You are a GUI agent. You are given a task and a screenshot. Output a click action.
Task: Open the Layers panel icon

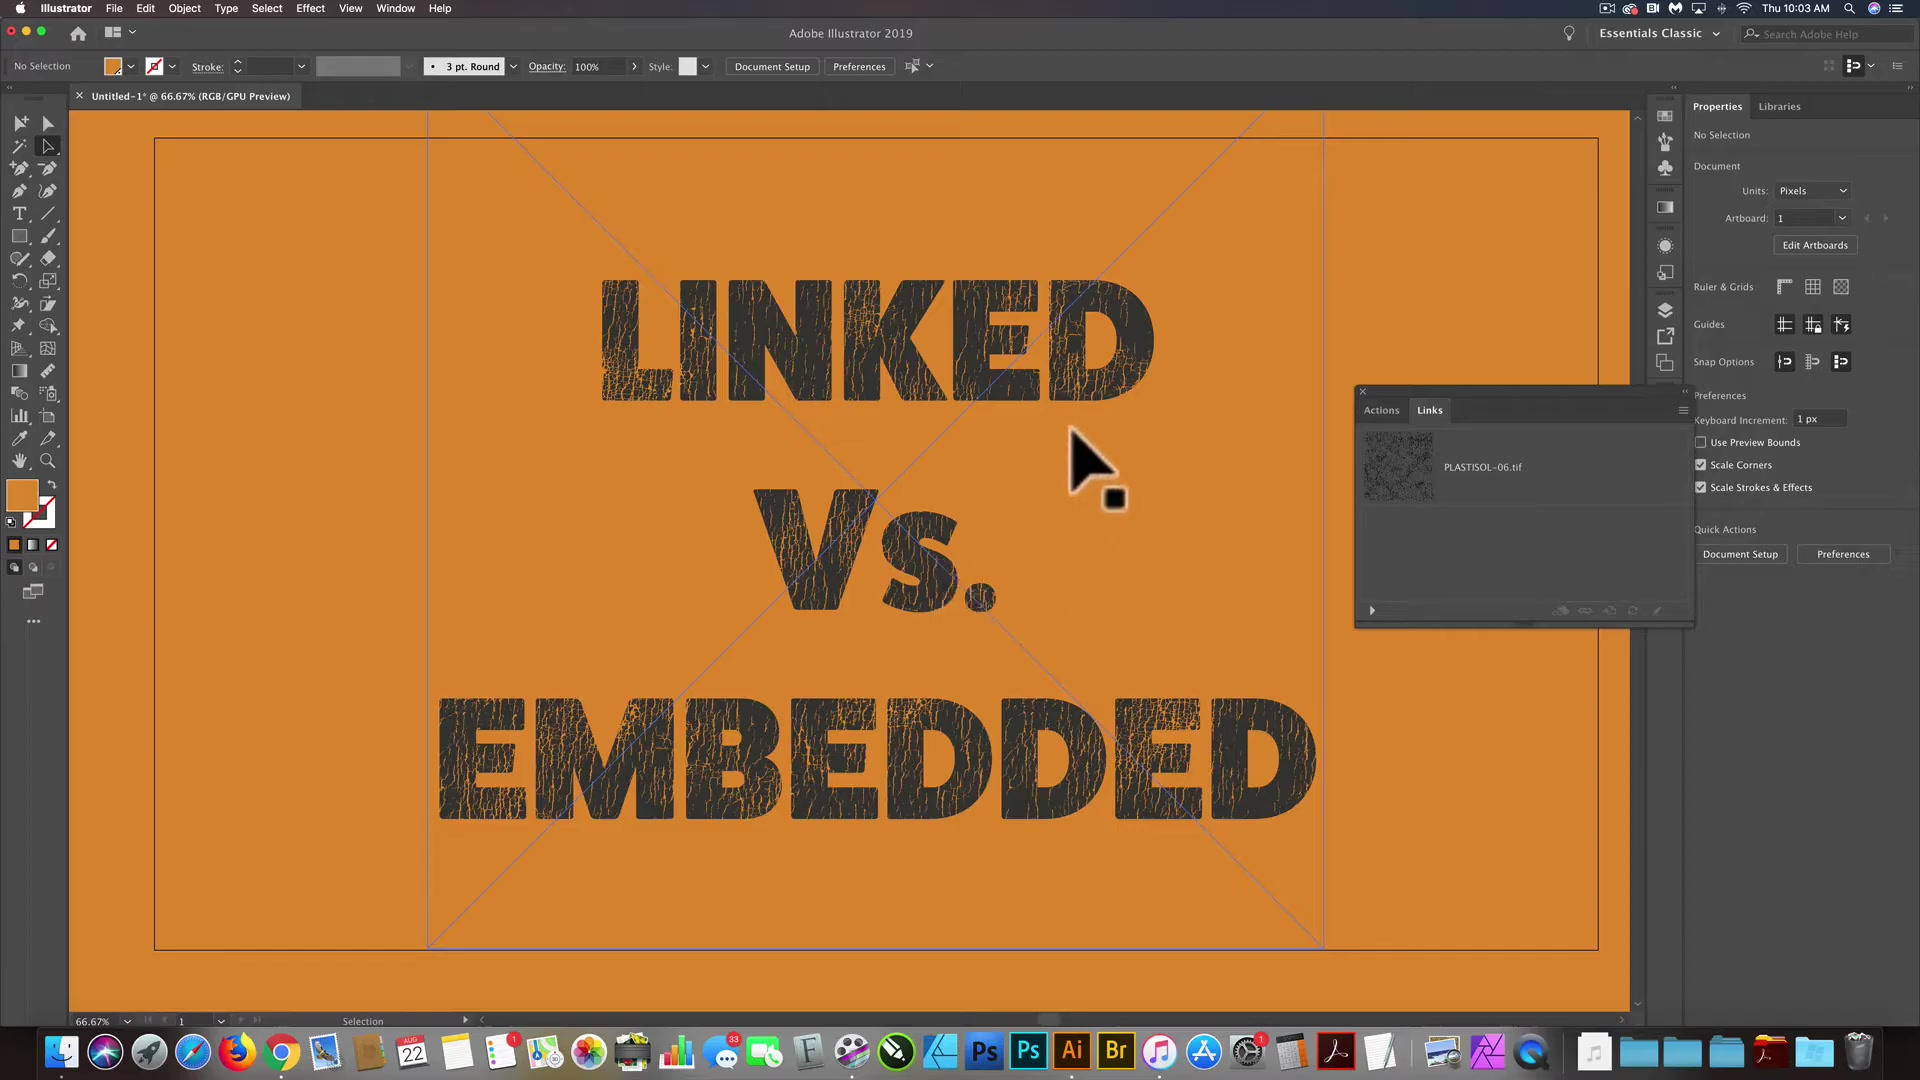(1665, 310)
